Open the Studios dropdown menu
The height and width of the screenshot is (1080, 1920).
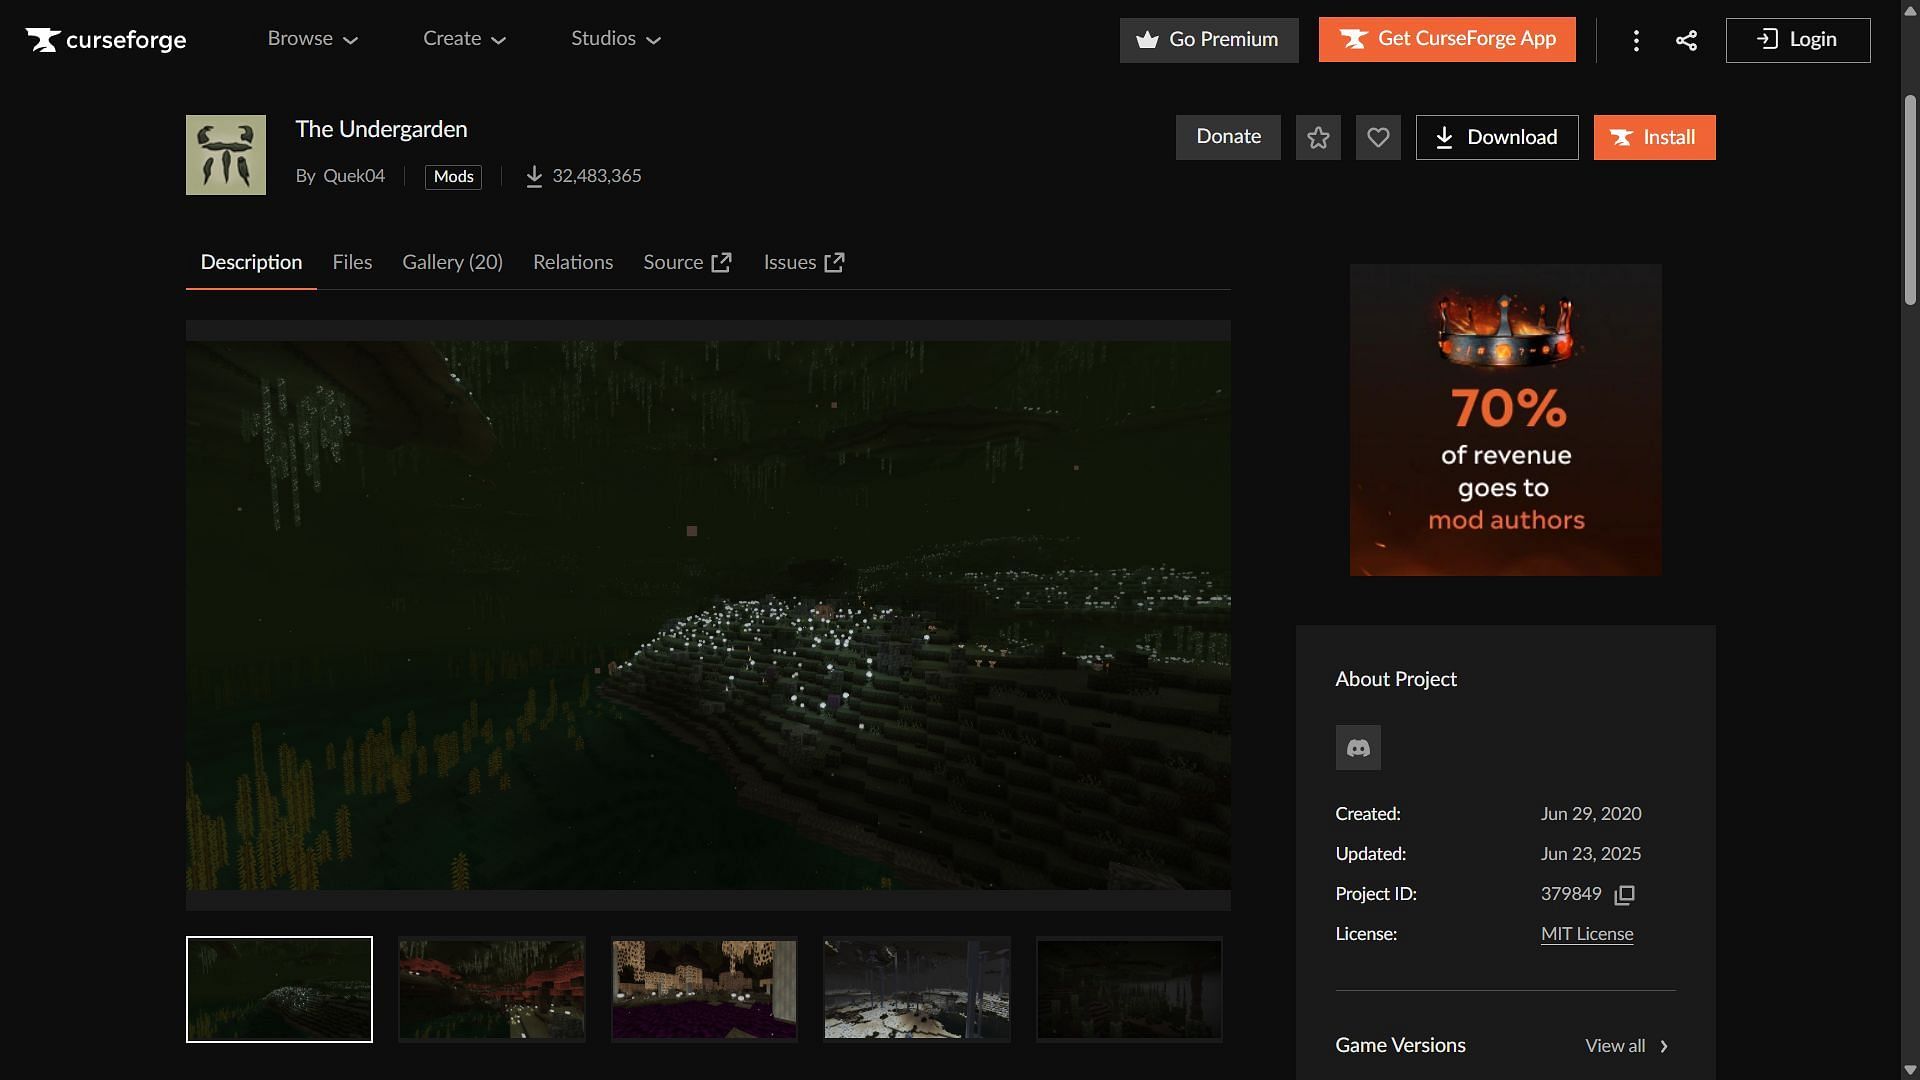tap(616, 39)
